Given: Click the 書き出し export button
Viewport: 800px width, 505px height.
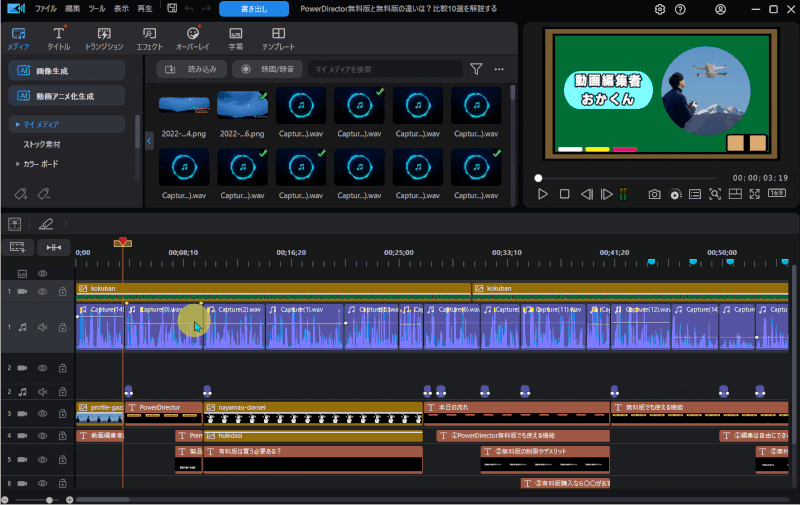Looking at the screenshot, I should (x=254, y=9).
